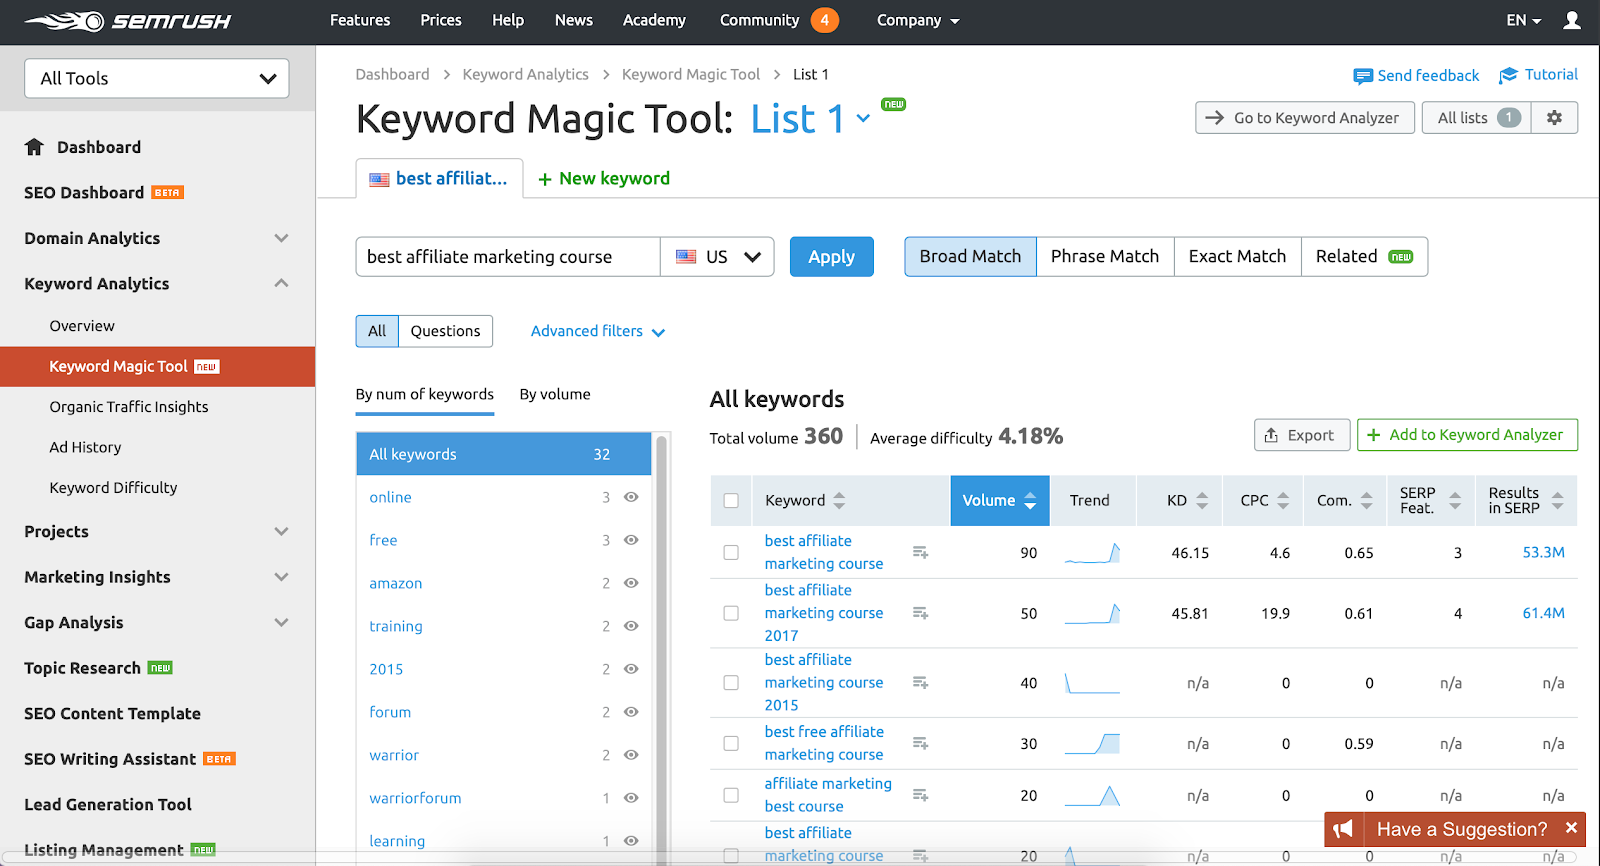
Task: Toggle eye icon for 'forum' group
Action: click(631, 712)
